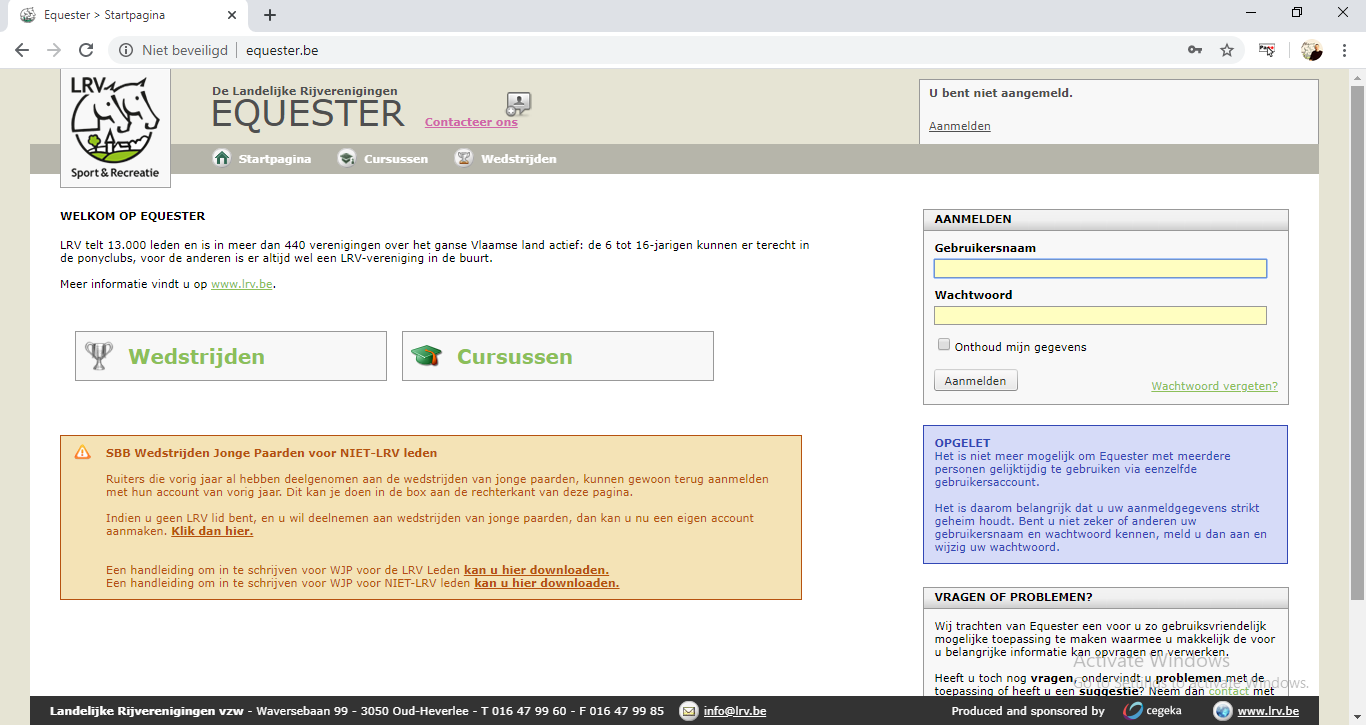Viewport: 1366px width, 725px height.
Task: Click the Klik dan hier. link
Action: coord(212,531)
